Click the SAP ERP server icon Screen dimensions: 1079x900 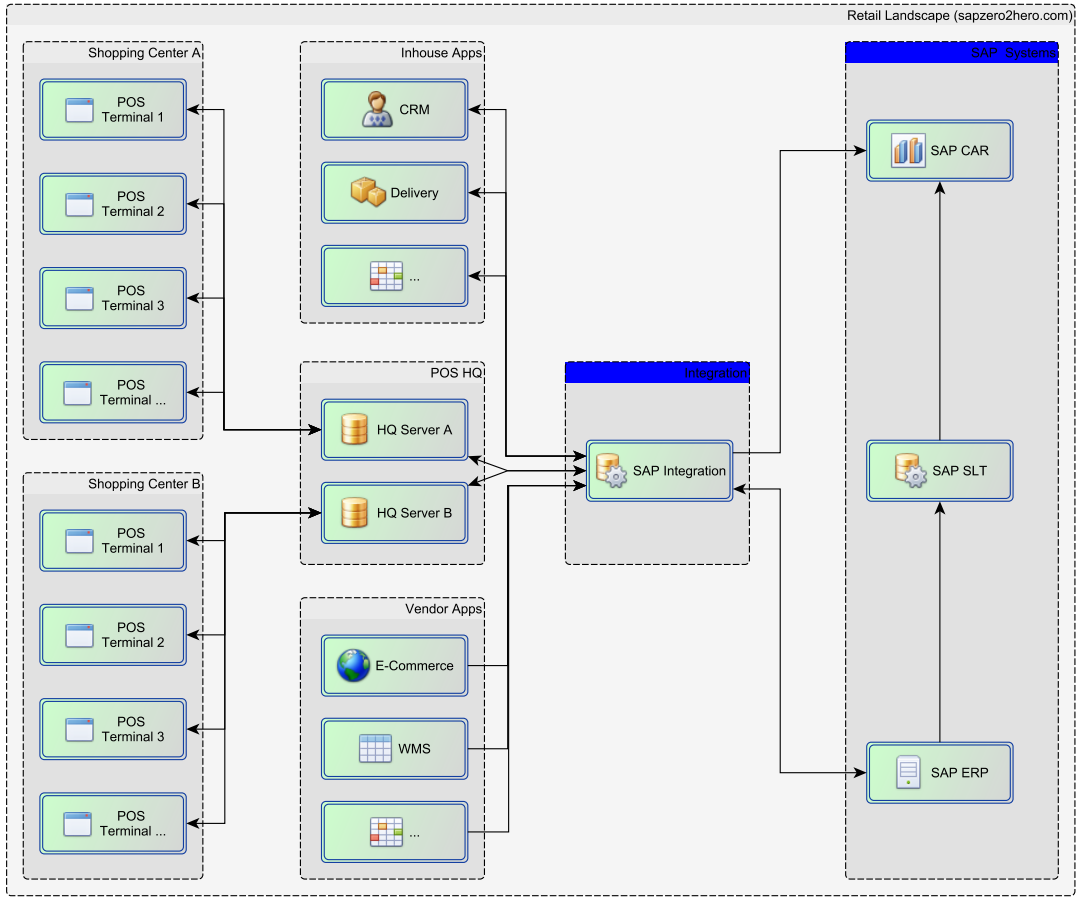[x=908, y=772]
